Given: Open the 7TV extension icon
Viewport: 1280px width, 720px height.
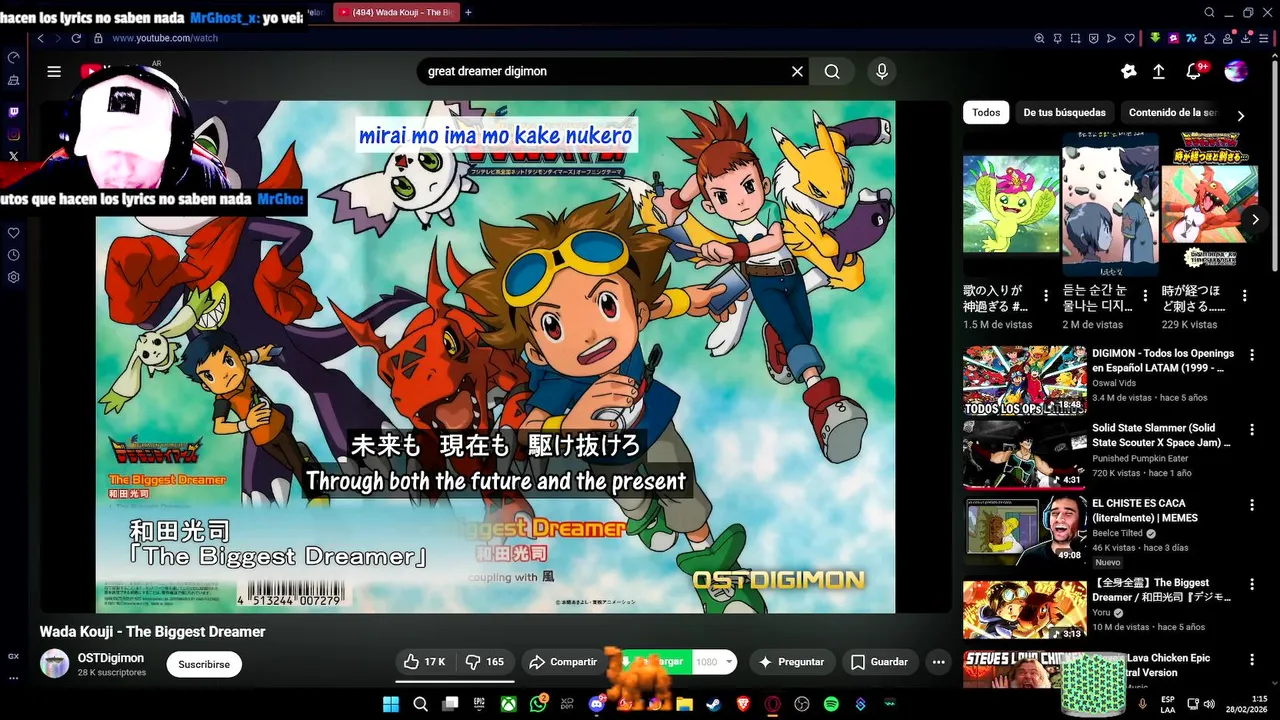Looking at the screenshot, I should (x=1191, y=38).
